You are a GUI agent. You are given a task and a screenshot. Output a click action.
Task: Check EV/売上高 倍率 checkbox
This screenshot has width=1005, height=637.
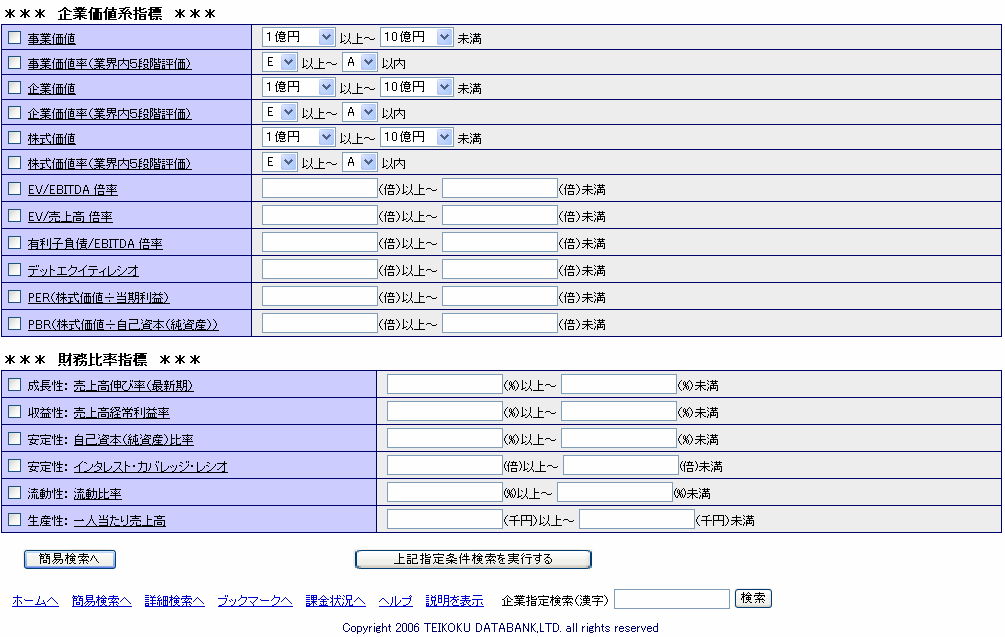[14, 216]
